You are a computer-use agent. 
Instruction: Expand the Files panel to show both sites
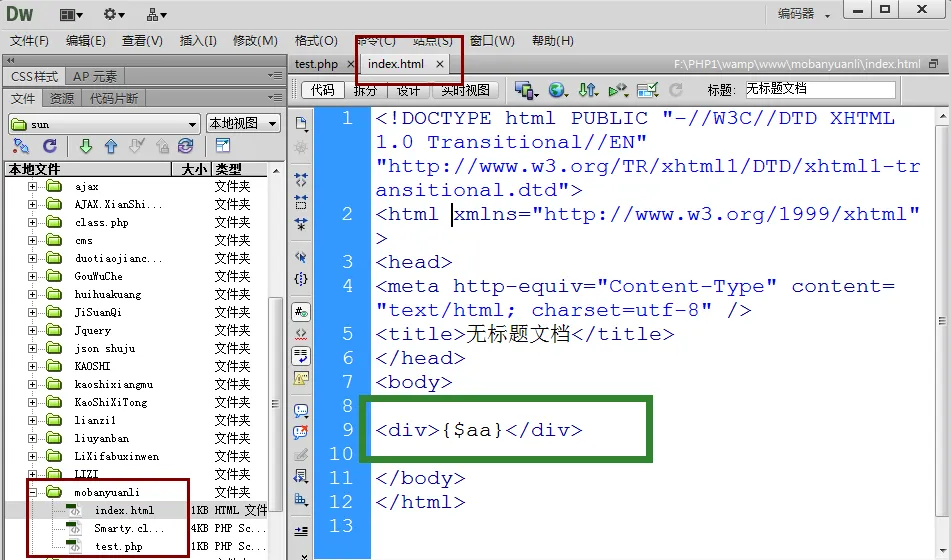223,146
